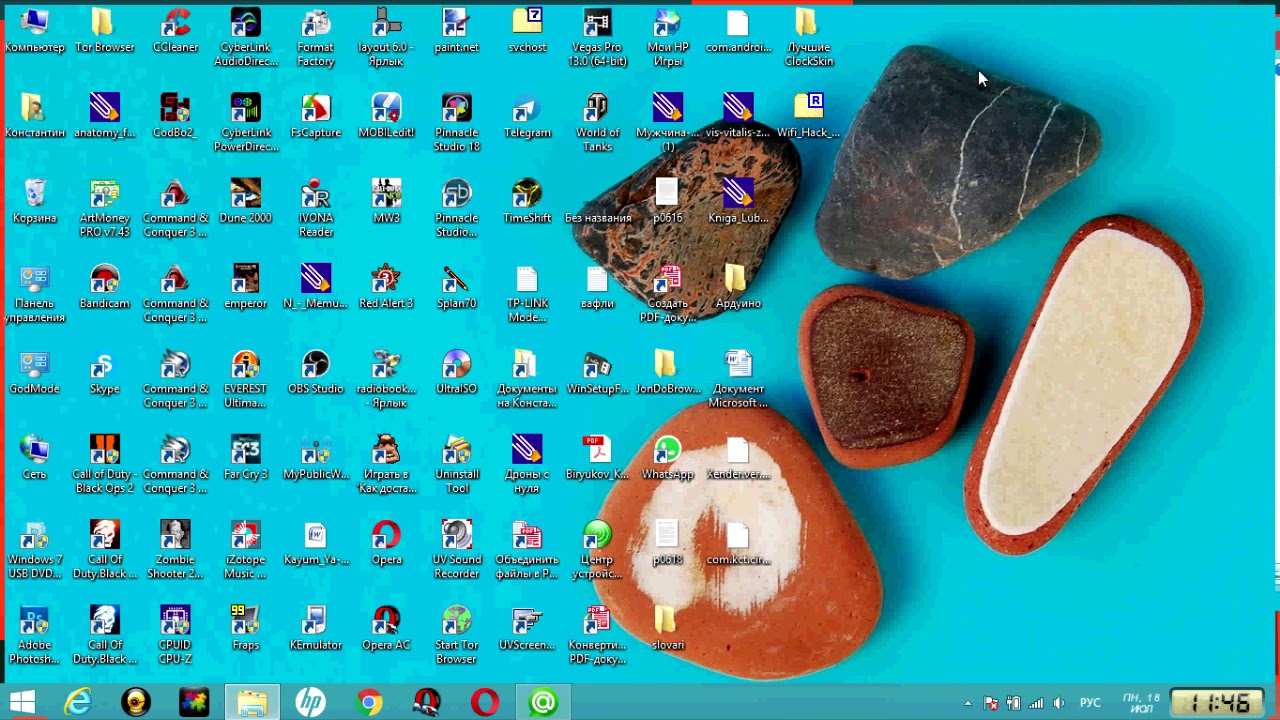The height and width of the screenshot is (720, 1280).
Task: Select the Wifi_Hack archive icon
Action: click(x=808, y=116)
